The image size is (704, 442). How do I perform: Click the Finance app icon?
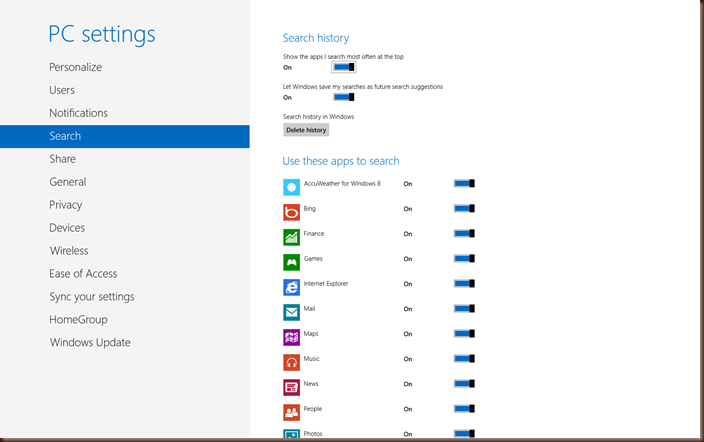coord(291,238)
